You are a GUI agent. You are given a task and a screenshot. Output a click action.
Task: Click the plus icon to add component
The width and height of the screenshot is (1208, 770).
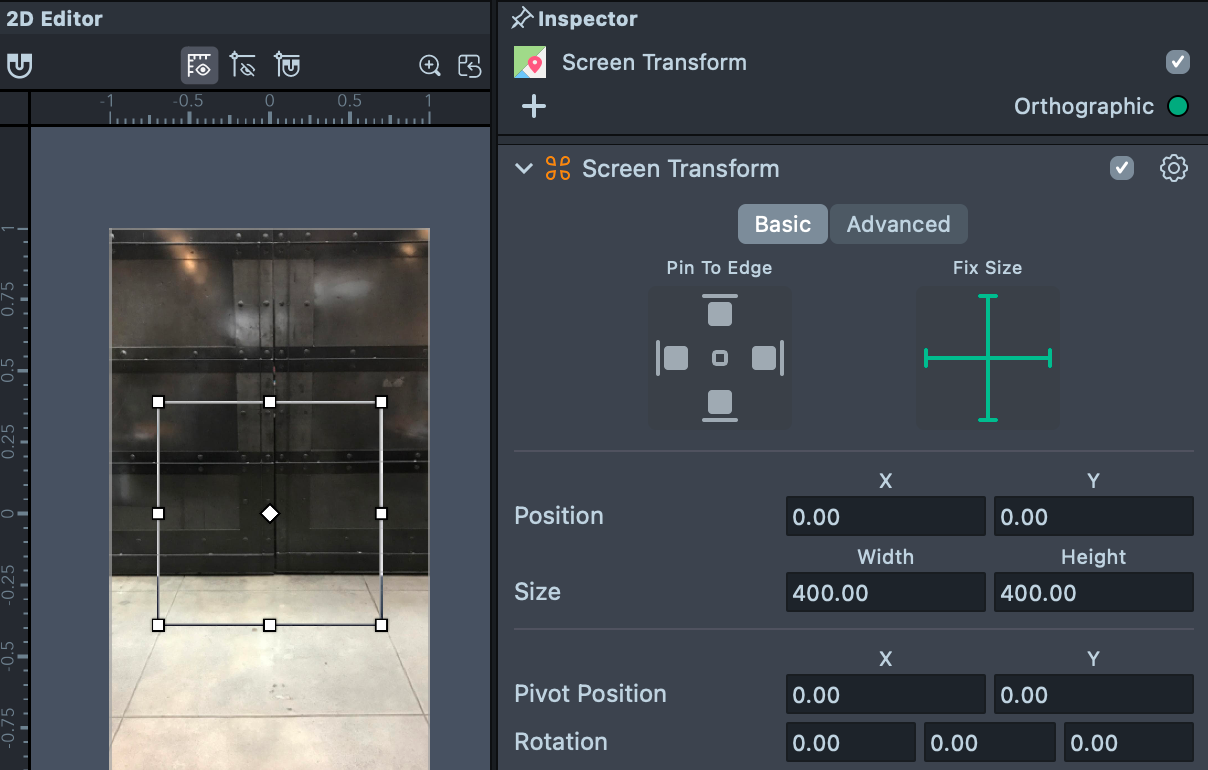[534, 106]
